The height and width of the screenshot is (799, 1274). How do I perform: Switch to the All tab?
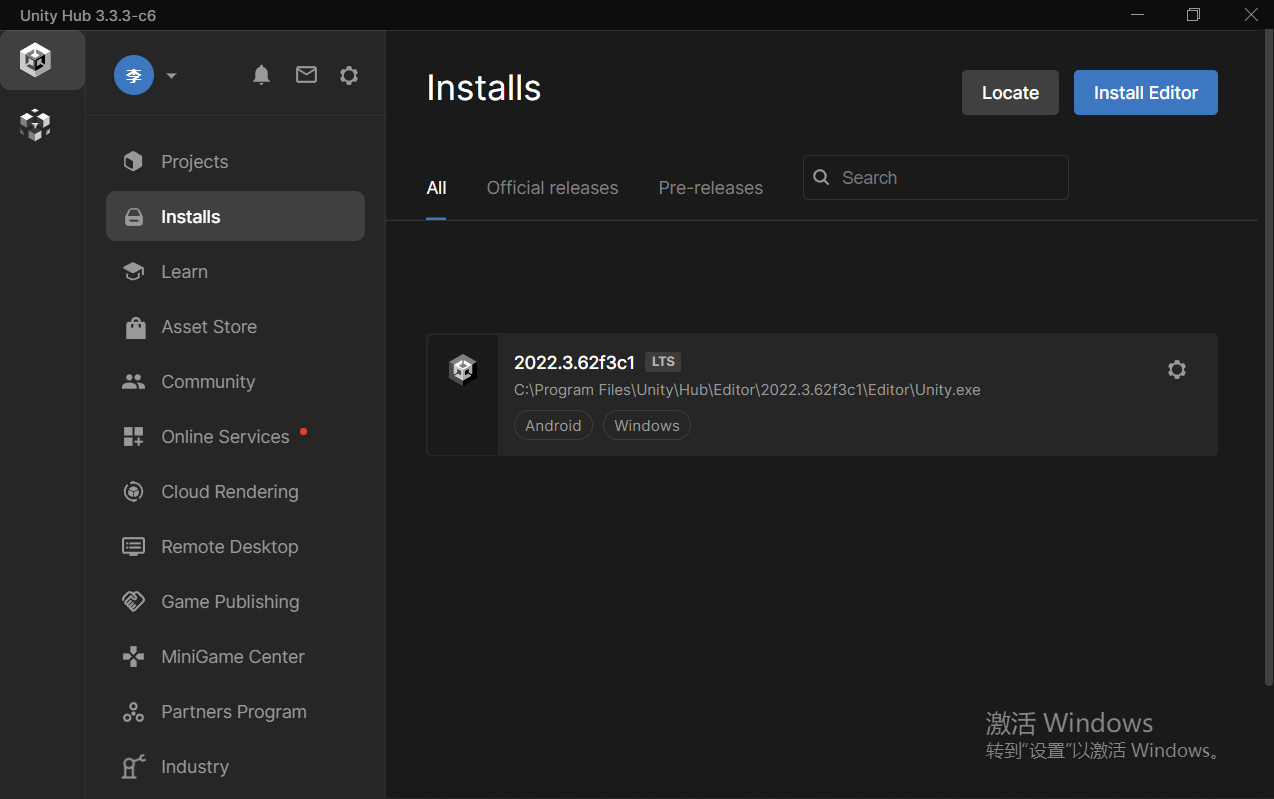(436, 188)
